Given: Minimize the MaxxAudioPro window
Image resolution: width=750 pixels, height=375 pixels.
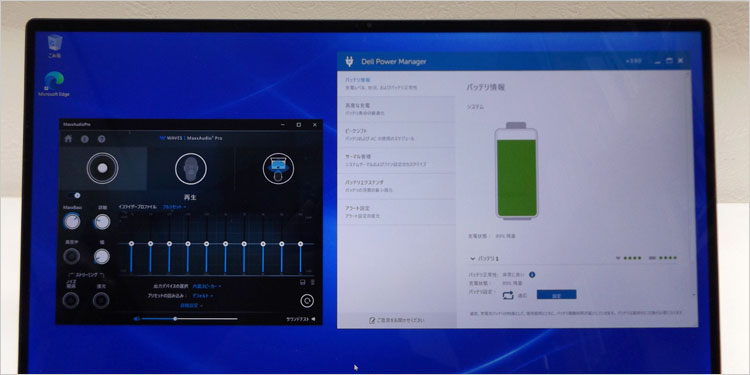Looking at the screenshot, I should click(283, 124).
